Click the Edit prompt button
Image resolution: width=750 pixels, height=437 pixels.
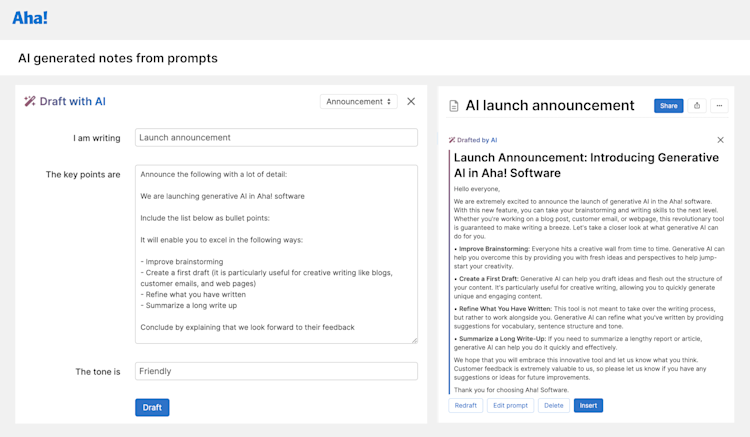point(510,405)
